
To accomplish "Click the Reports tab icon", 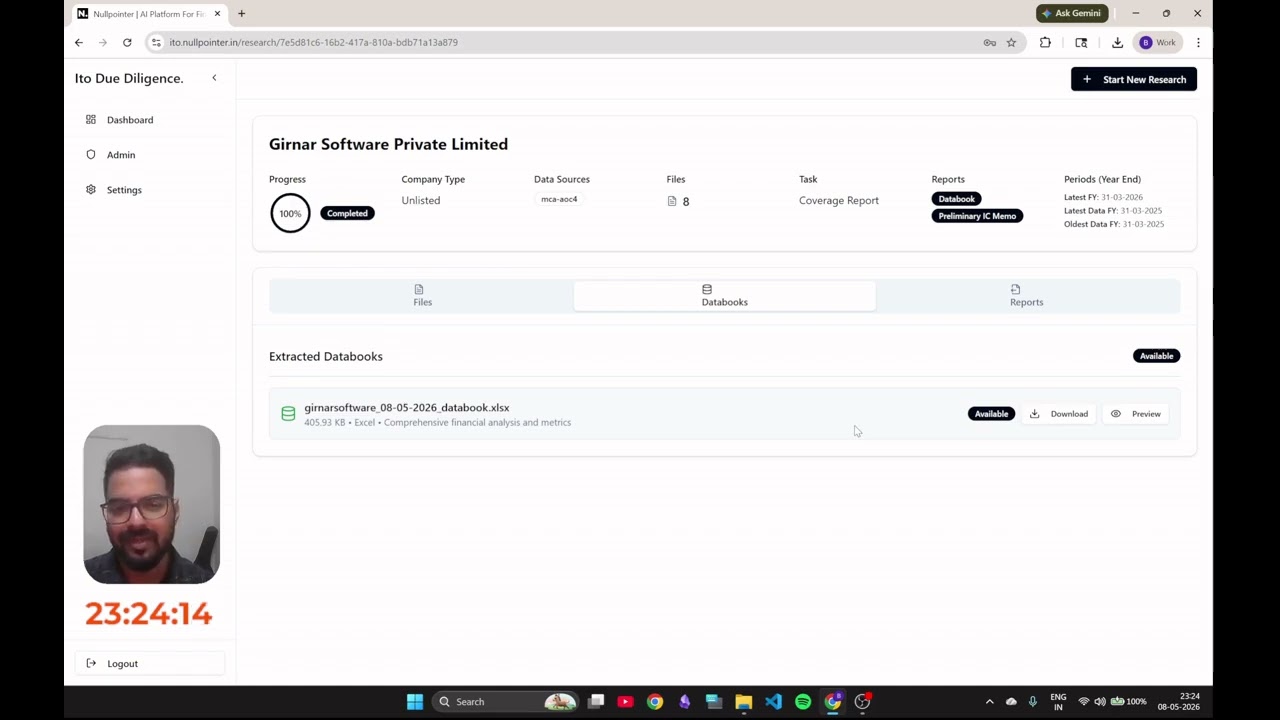I will pyautogui.click(x=1015, y=289).
